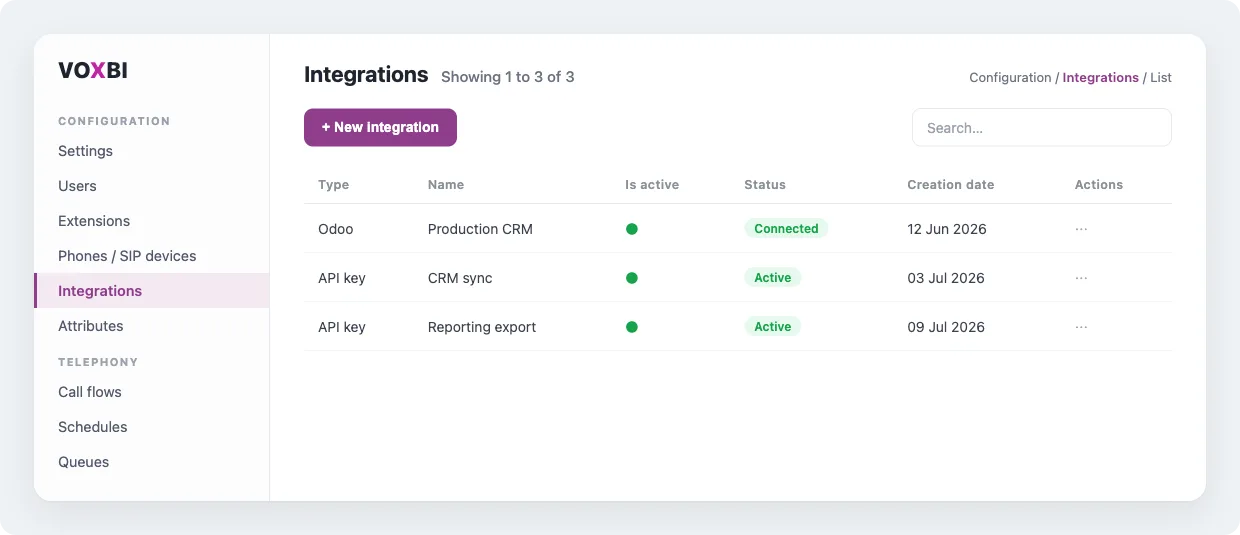
Task: Click API key in Reporting export row
Action: tap(342, 327)
